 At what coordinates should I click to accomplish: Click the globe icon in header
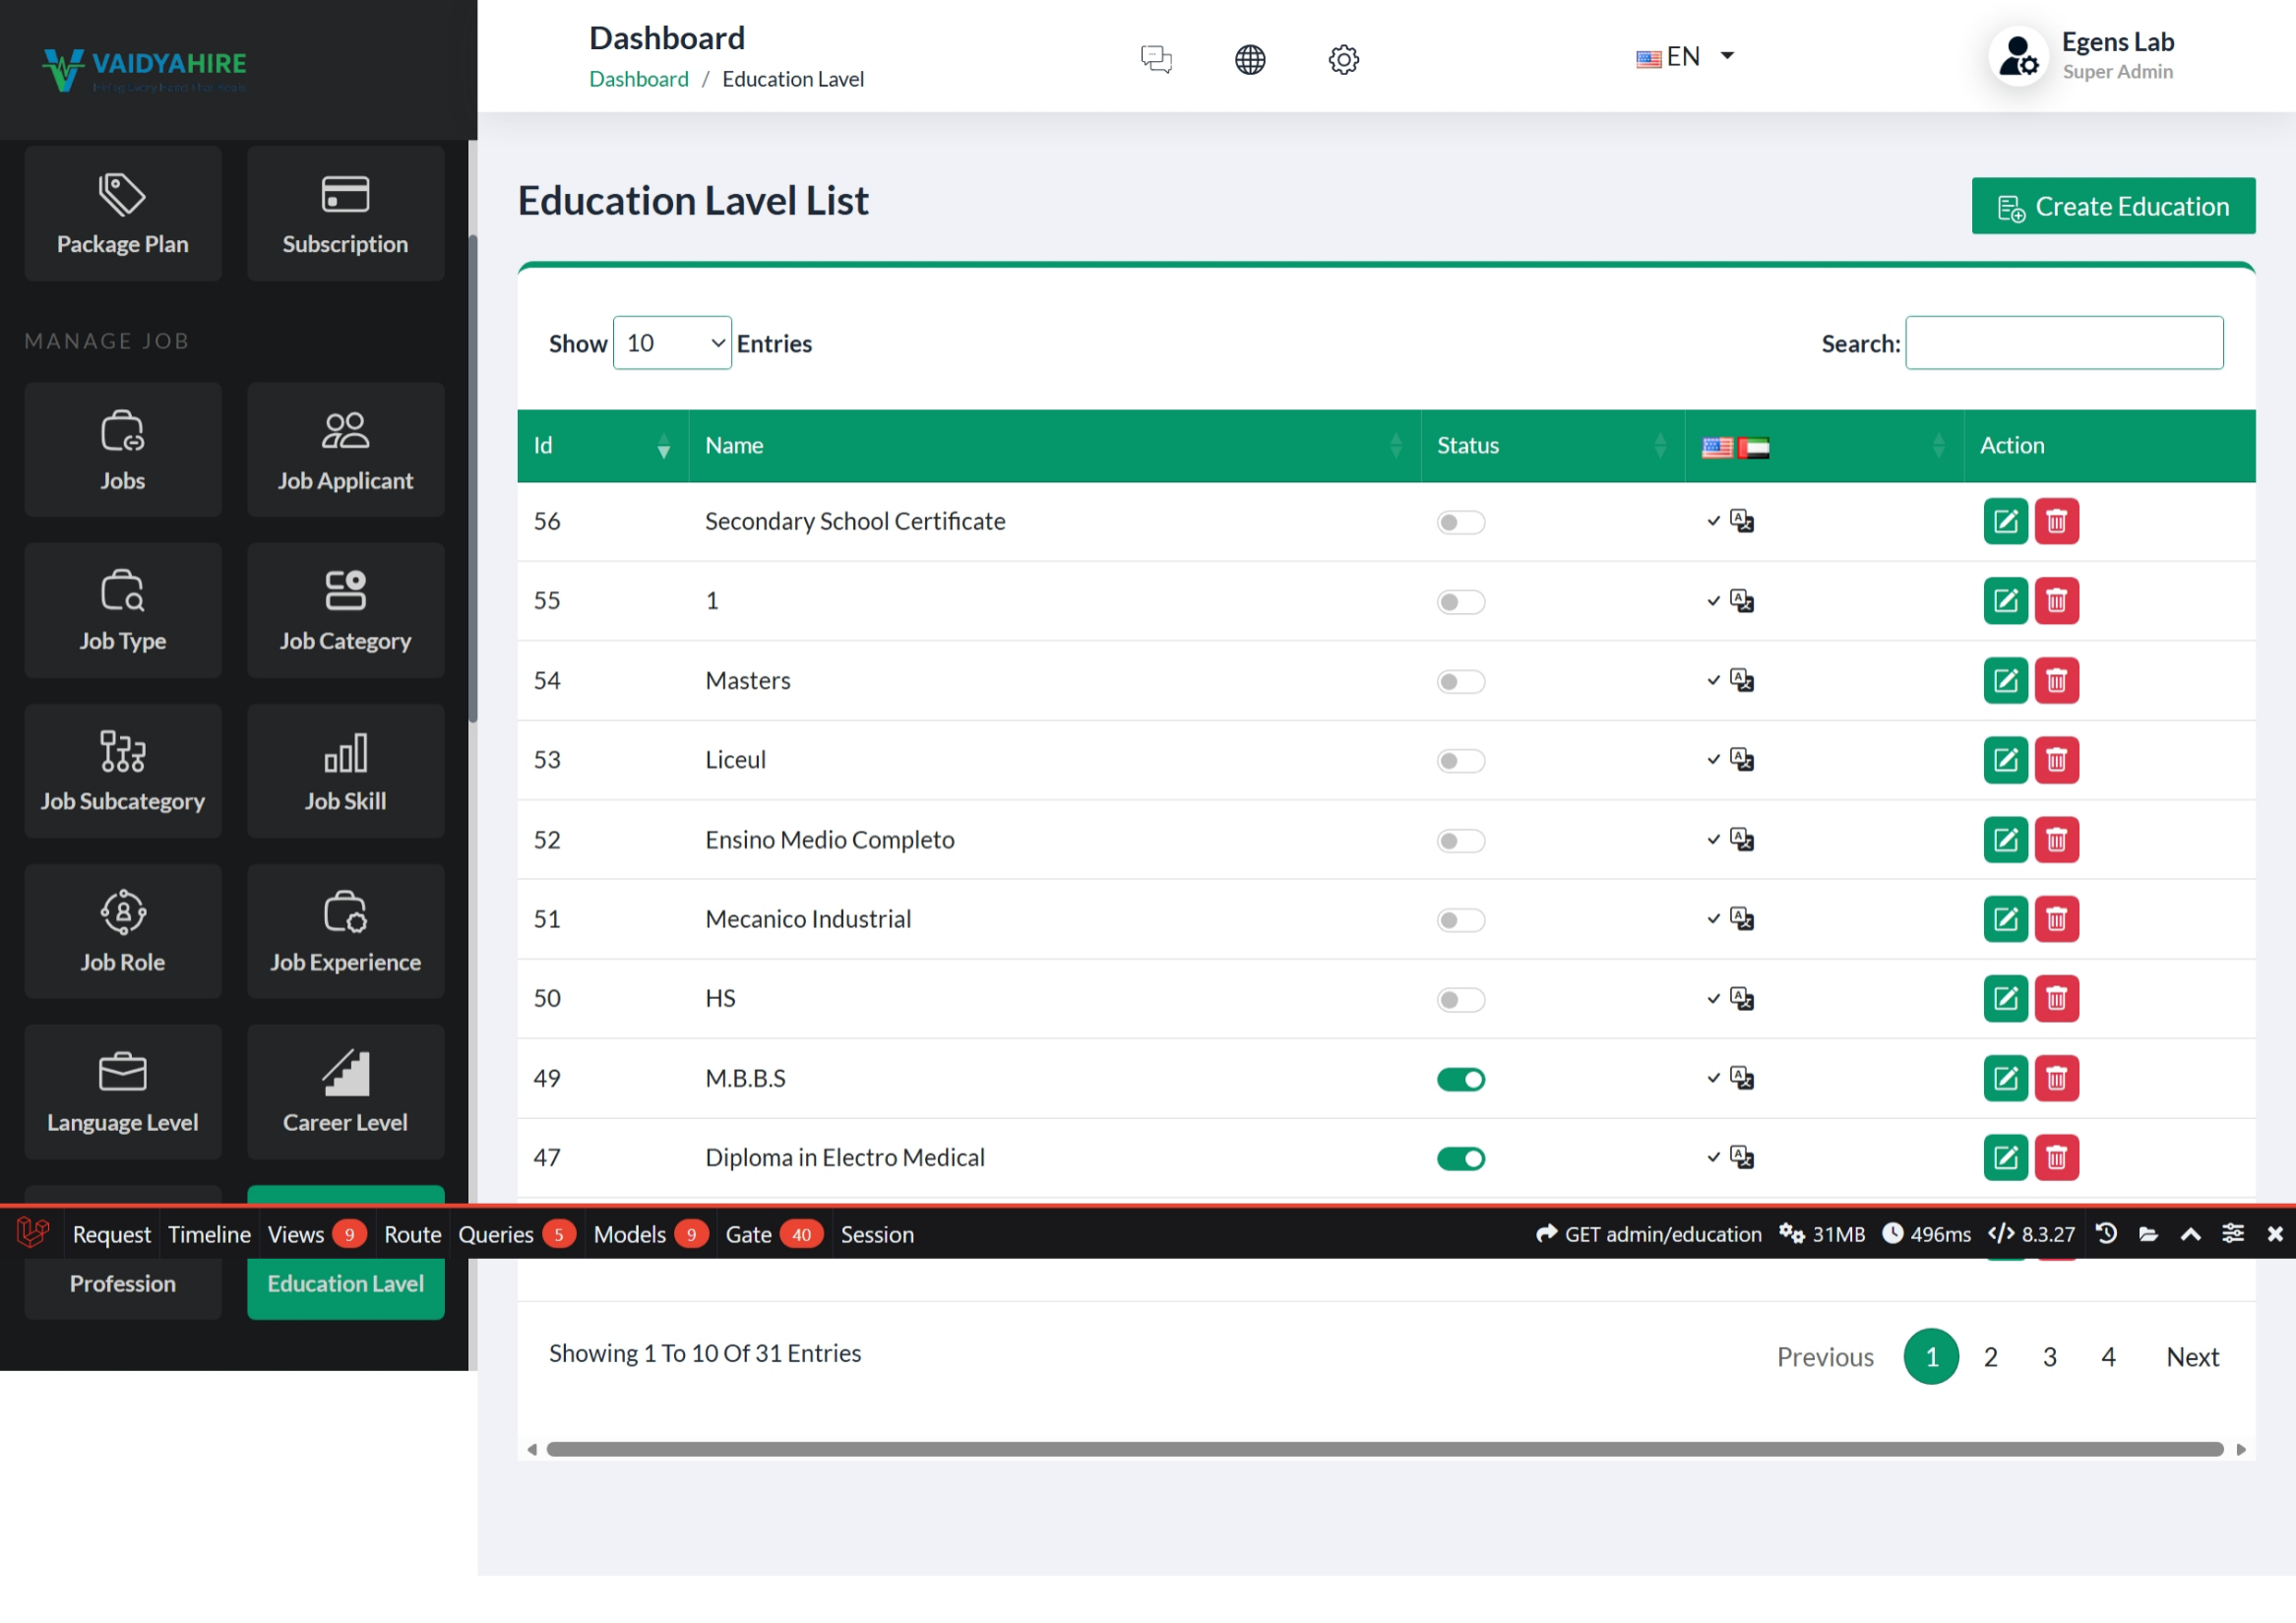1249,59
